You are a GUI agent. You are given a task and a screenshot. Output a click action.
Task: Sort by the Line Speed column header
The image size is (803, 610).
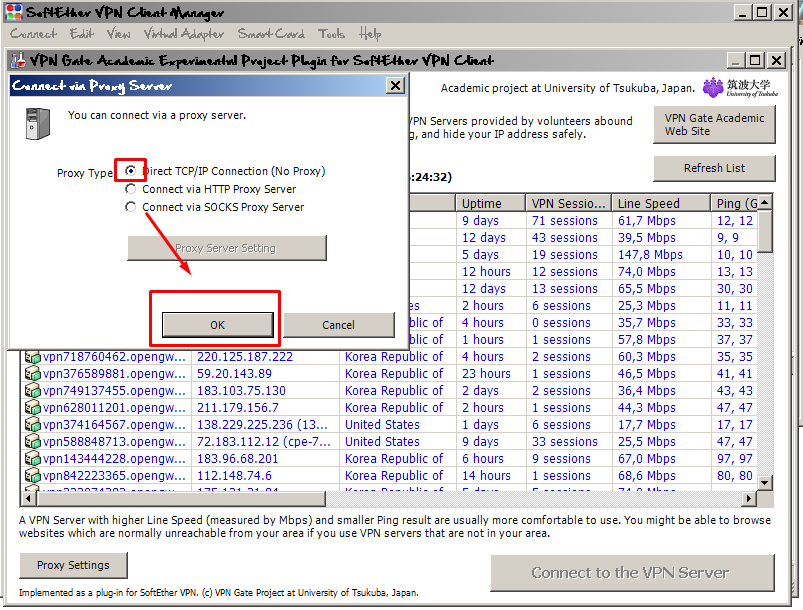tap(661, 203)
